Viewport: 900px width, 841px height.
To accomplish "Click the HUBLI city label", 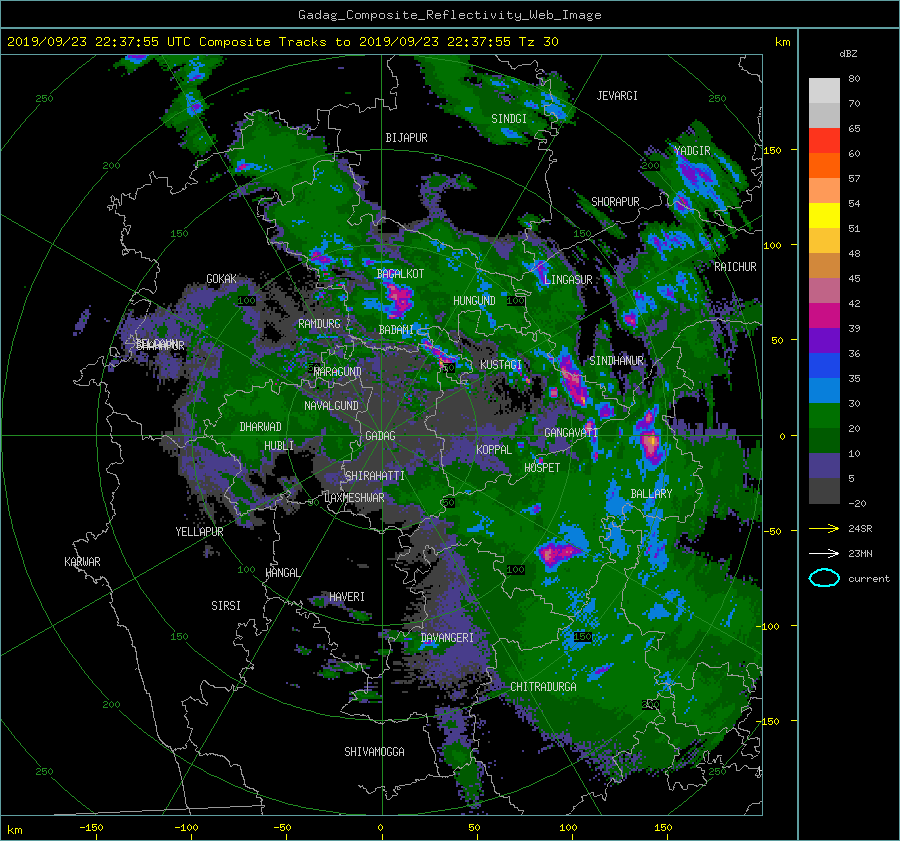I will click(279, 445).
